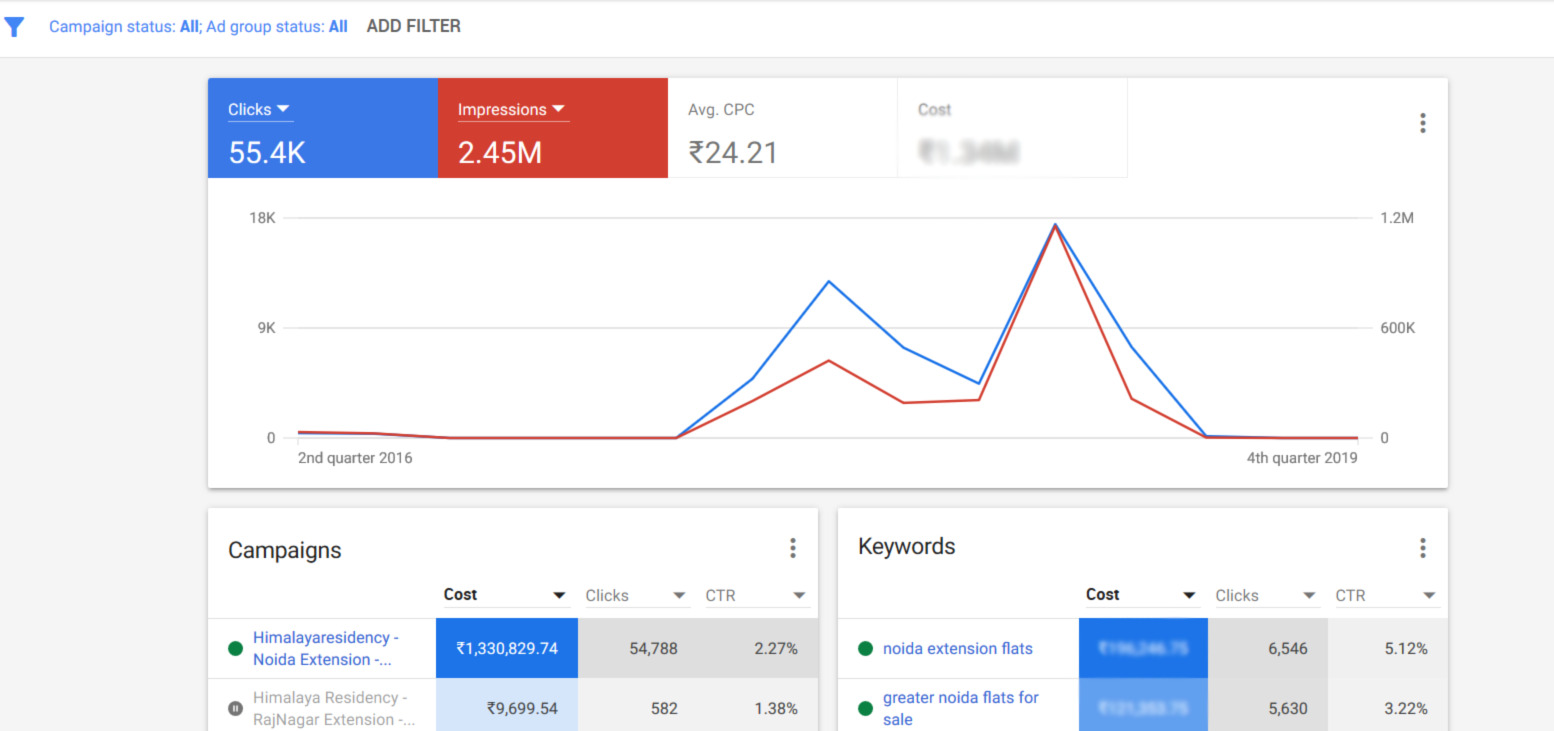Open the Keywords card three-dot menu
This screenshot has height=731, width=1554.
[x=1422, y=548]
